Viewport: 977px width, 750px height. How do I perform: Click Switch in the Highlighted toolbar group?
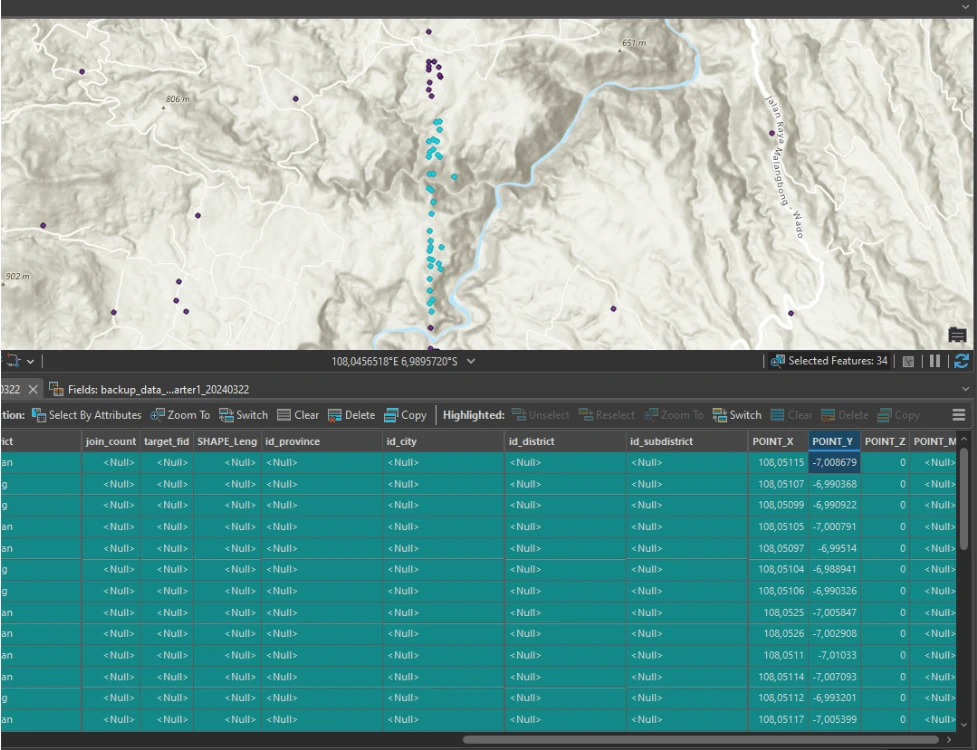coord(737,415)
